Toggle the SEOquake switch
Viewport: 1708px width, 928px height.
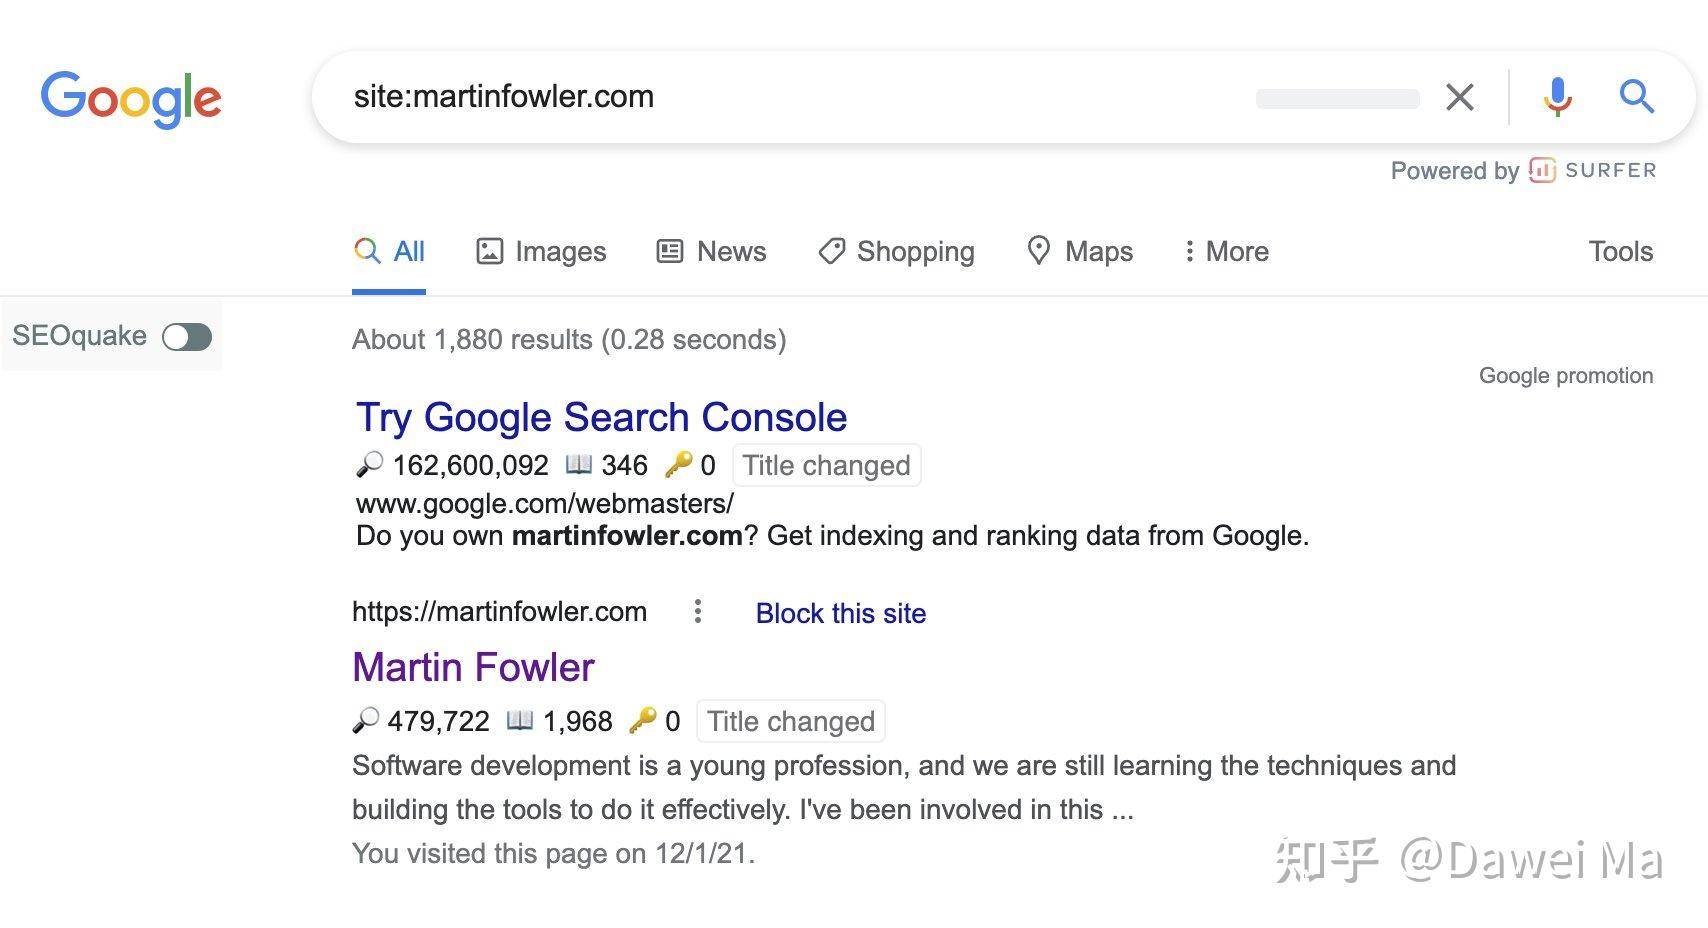pyautogui.click(x=187, y=337)
